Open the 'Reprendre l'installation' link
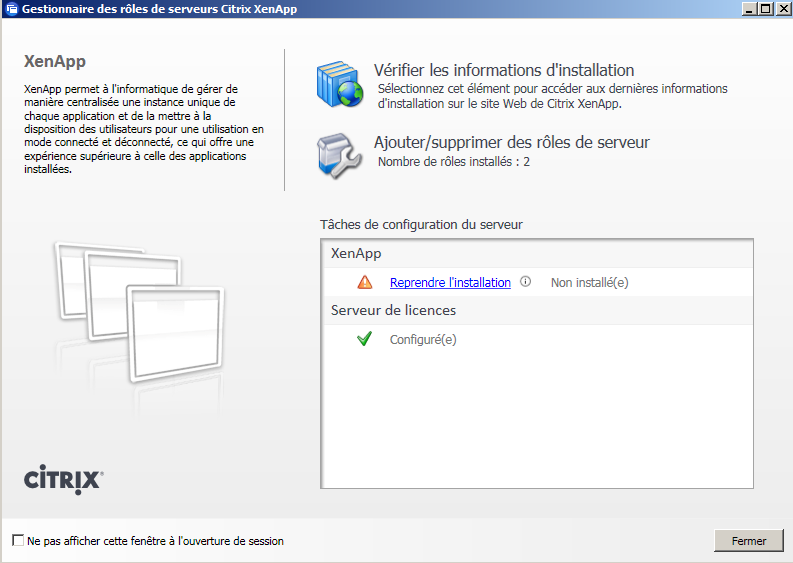This screenshot has width=793, height=563. pyautogui.click(x=450, y=283)
